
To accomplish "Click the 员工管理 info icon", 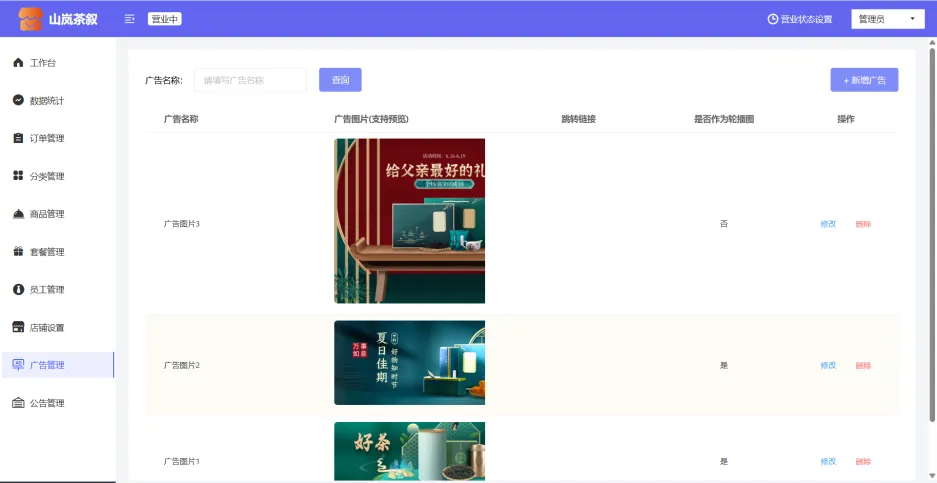I will point(18,290).
